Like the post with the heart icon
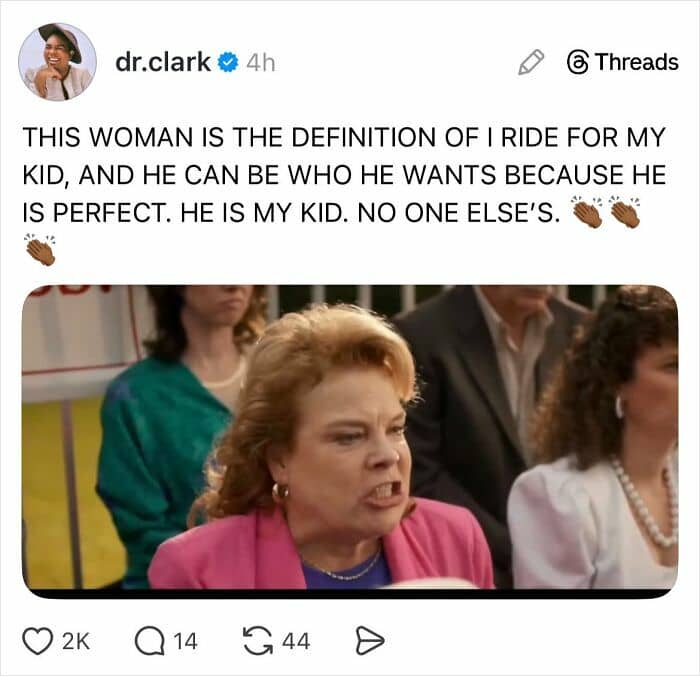 coord(37,641)
